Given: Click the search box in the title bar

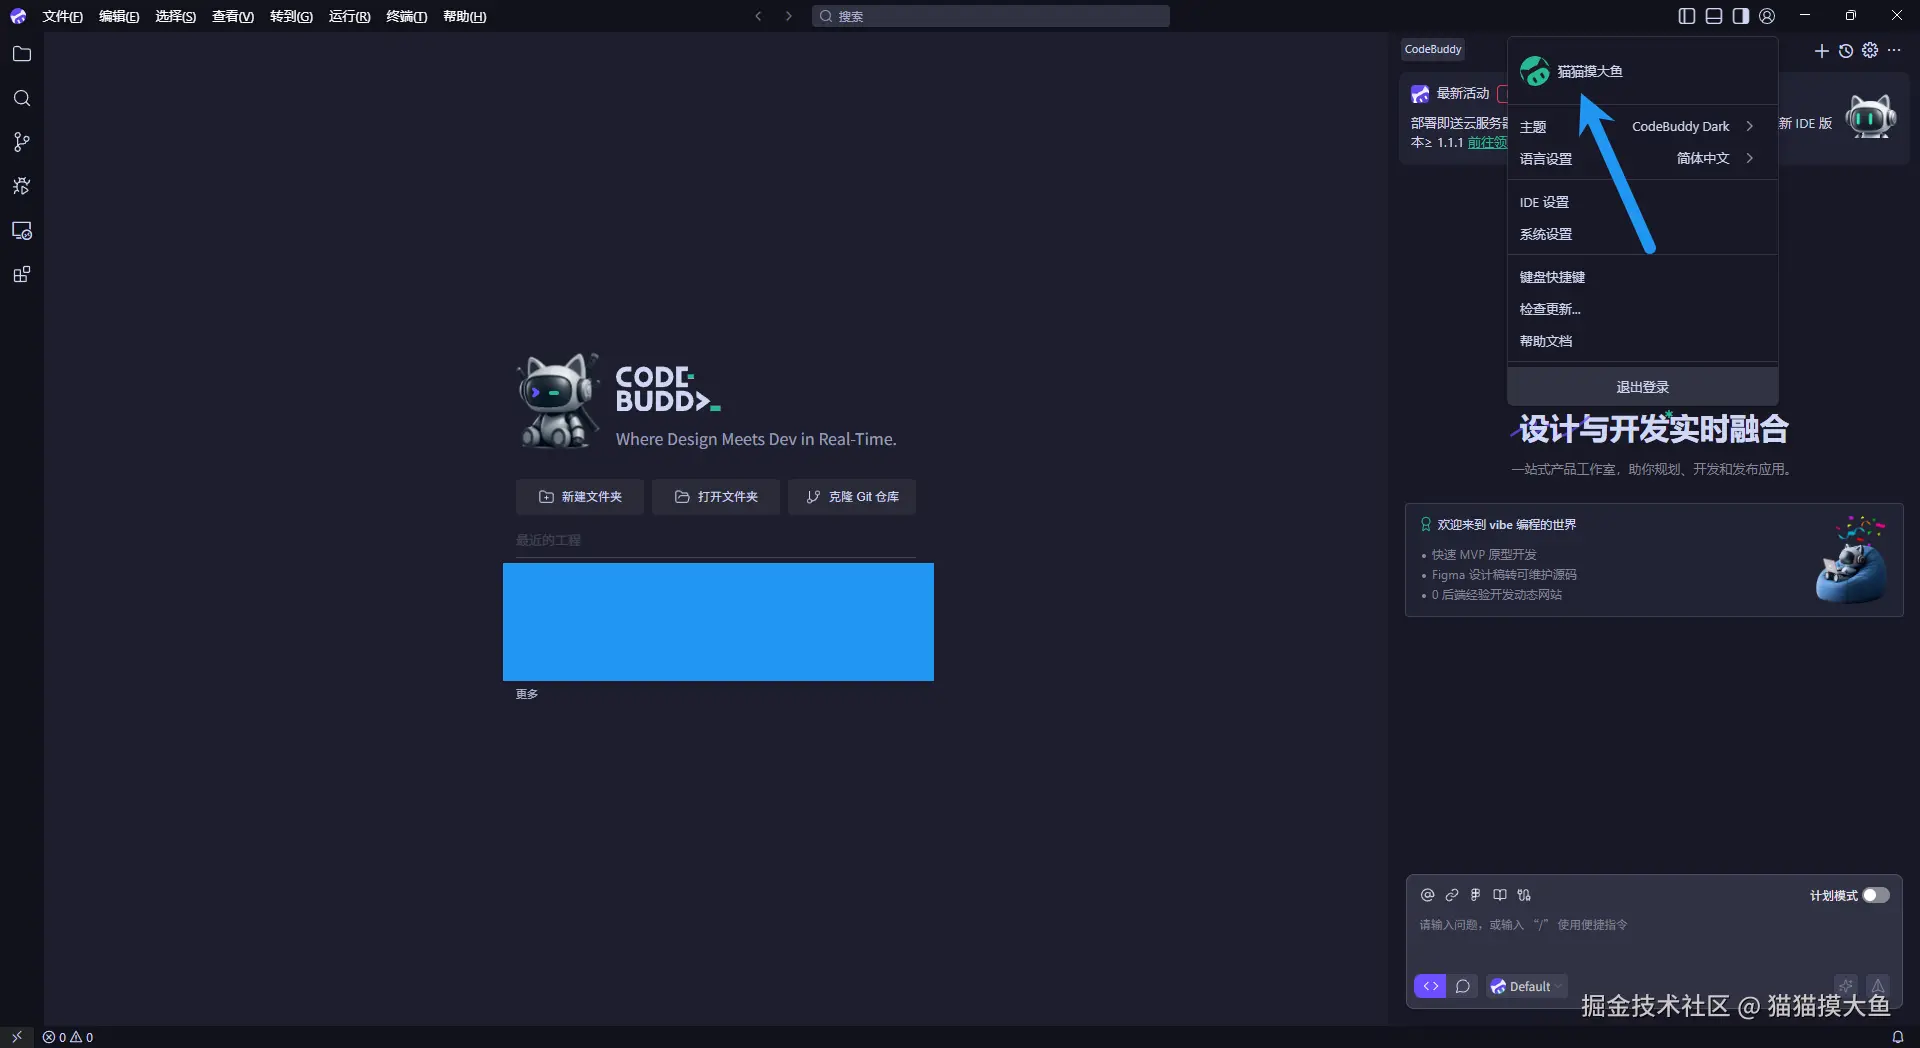Looking at the screenshot, I should [x=990, y=16].
